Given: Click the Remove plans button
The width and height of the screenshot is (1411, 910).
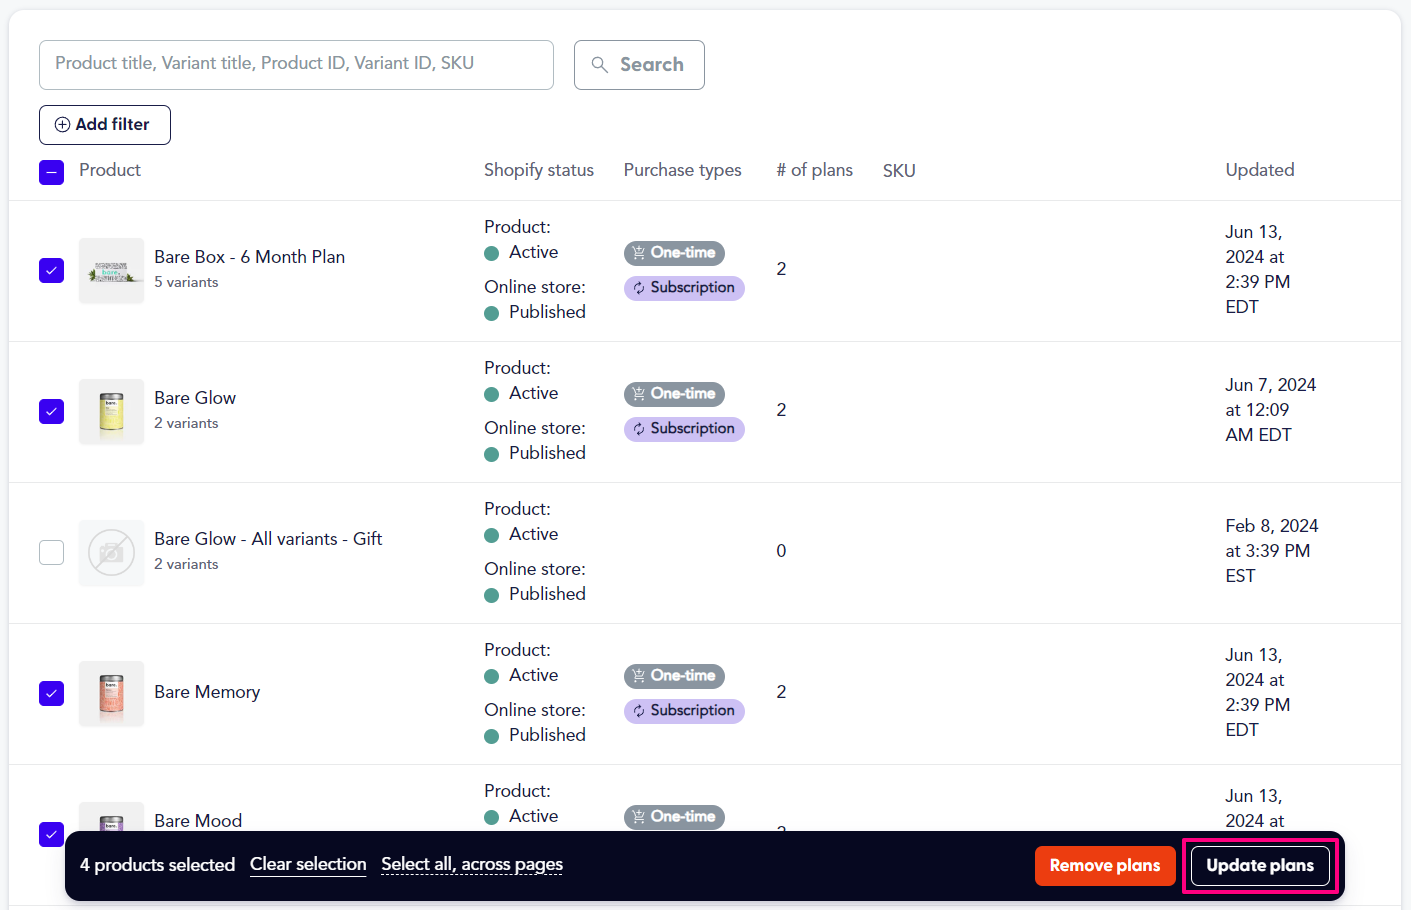Looking at the screenshot, I should point(1105,865).
